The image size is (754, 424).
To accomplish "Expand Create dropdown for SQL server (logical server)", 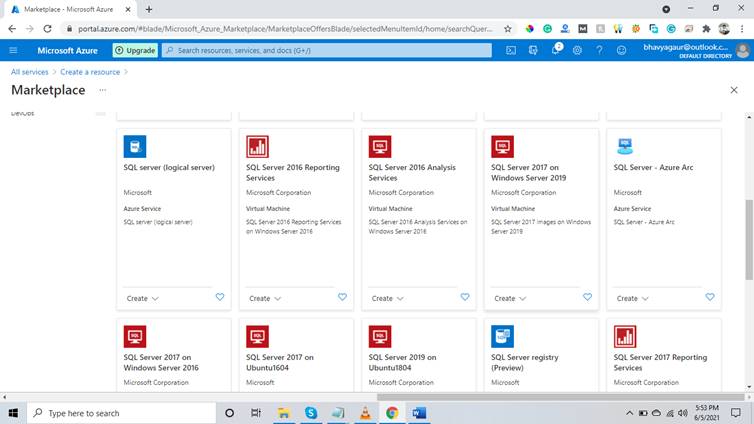I will (x=142, y=299).
